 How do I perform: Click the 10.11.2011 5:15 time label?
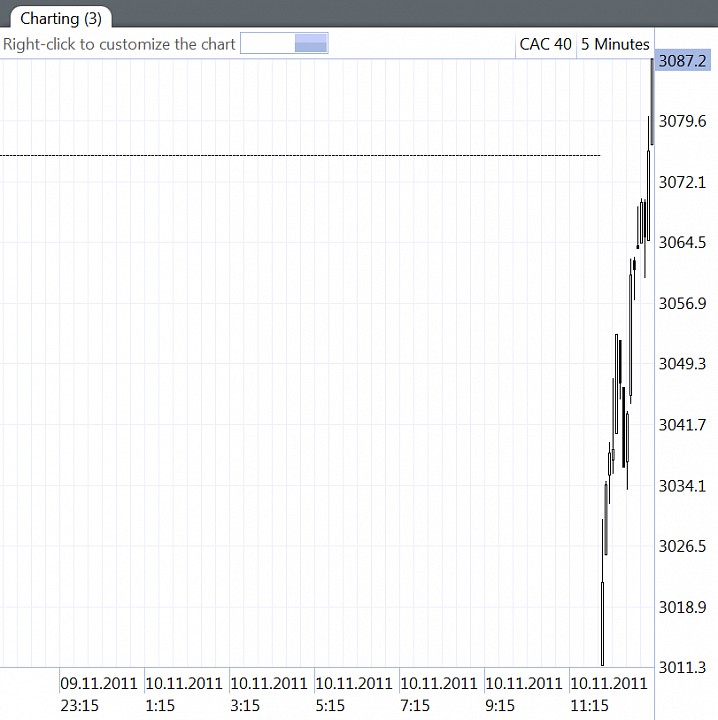353,694
